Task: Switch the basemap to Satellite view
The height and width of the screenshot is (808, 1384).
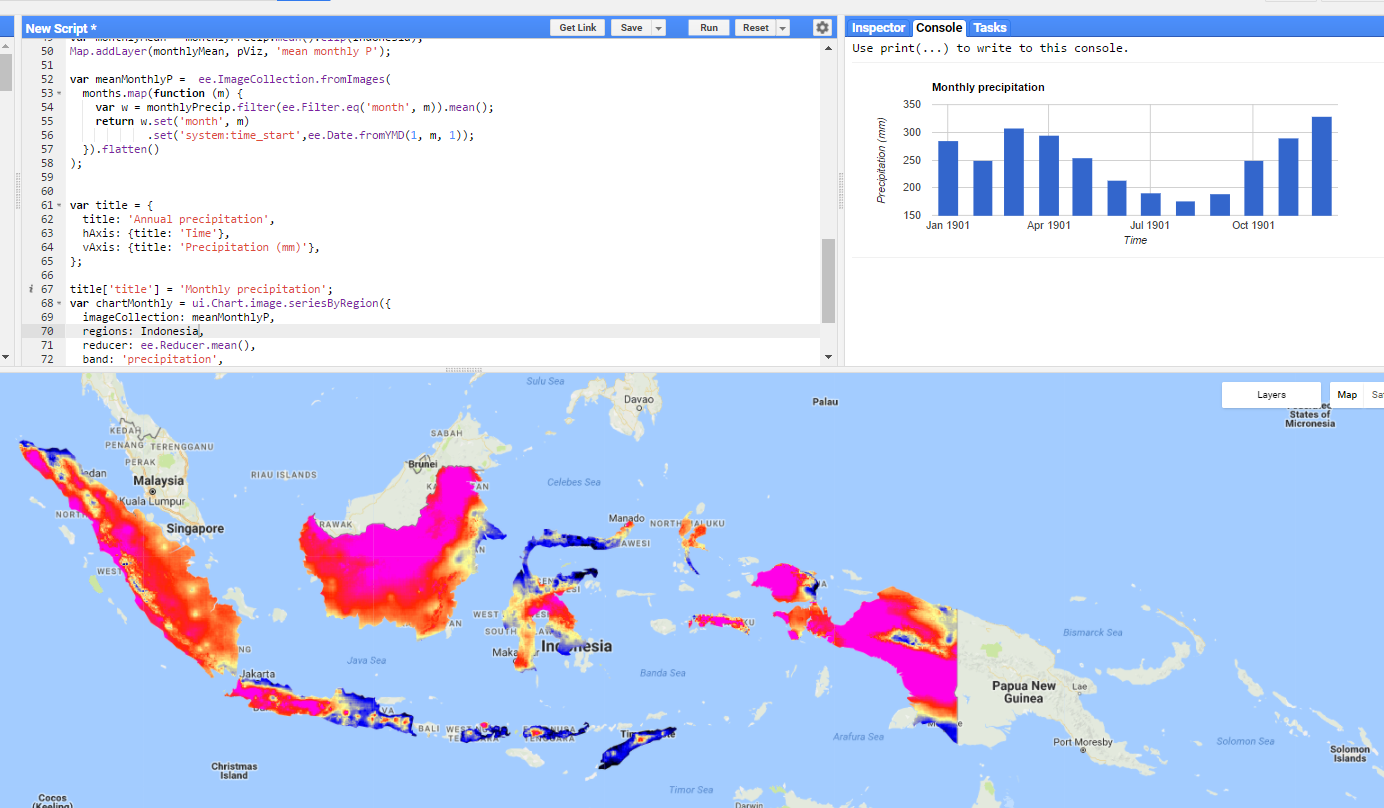Action: 1378,394
